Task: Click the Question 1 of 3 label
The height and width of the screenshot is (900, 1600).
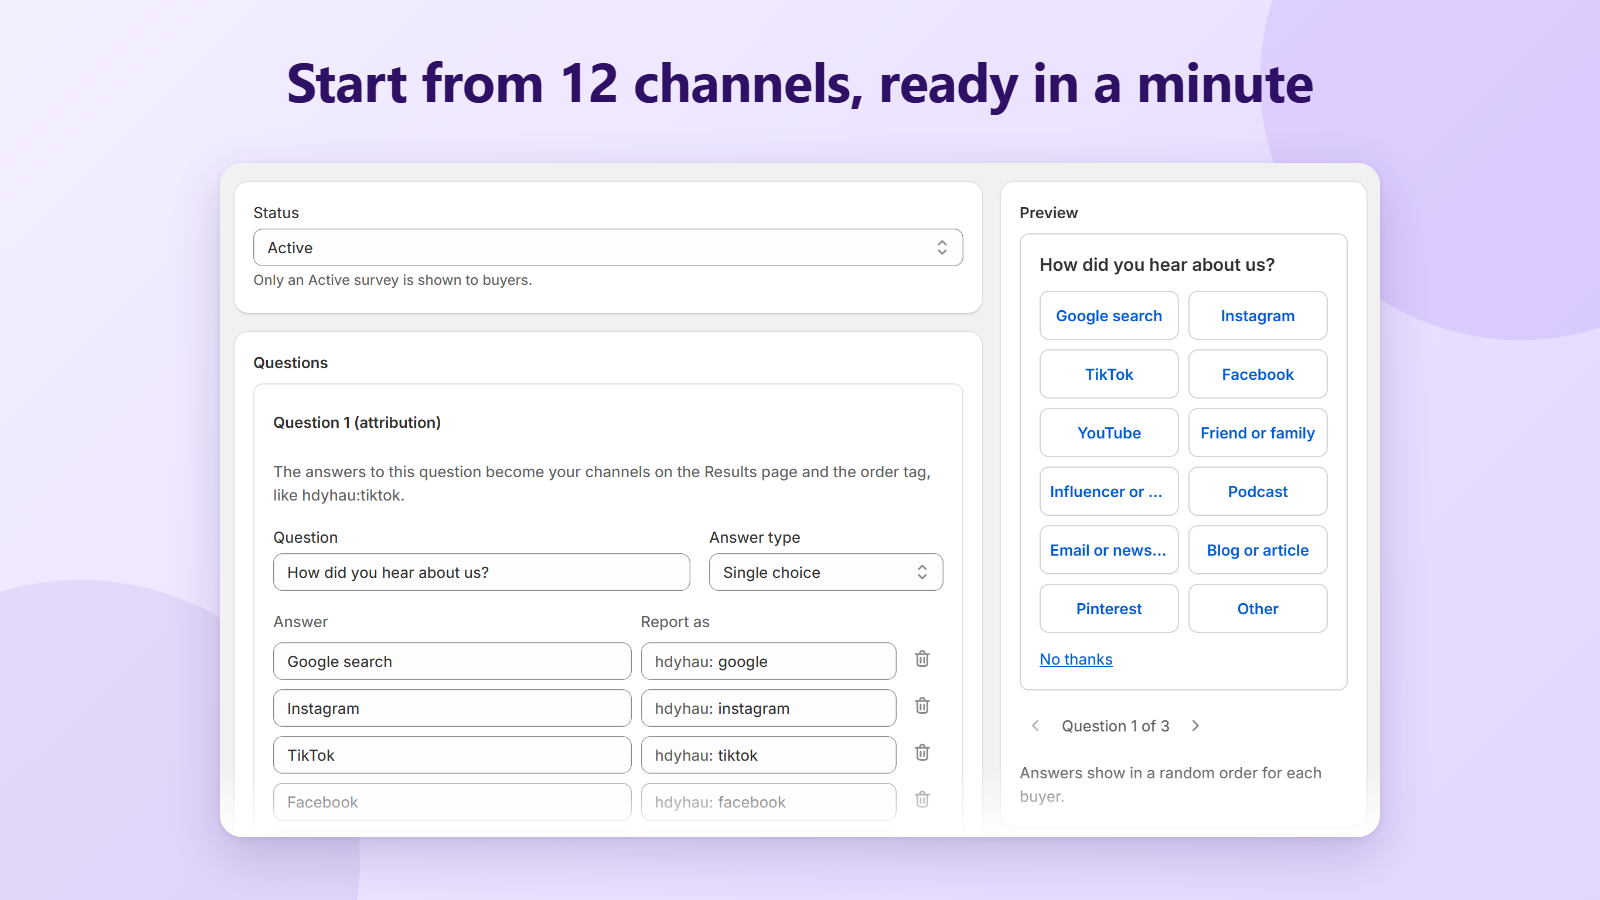Action: pyautogui.click(x=1115, y=726)
